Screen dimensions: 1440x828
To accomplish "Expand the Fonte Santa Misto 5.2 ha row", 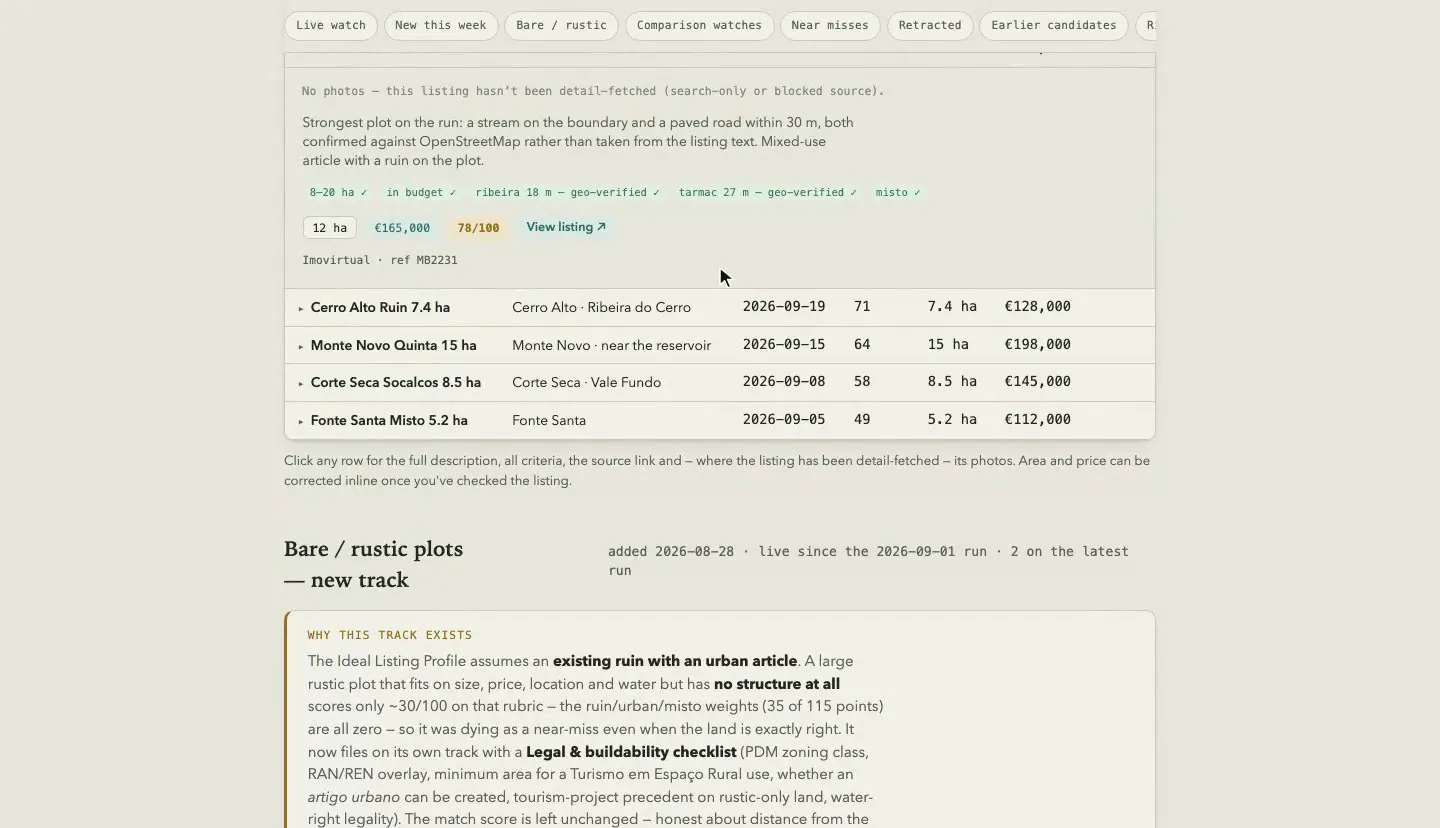I will [720, 420].
